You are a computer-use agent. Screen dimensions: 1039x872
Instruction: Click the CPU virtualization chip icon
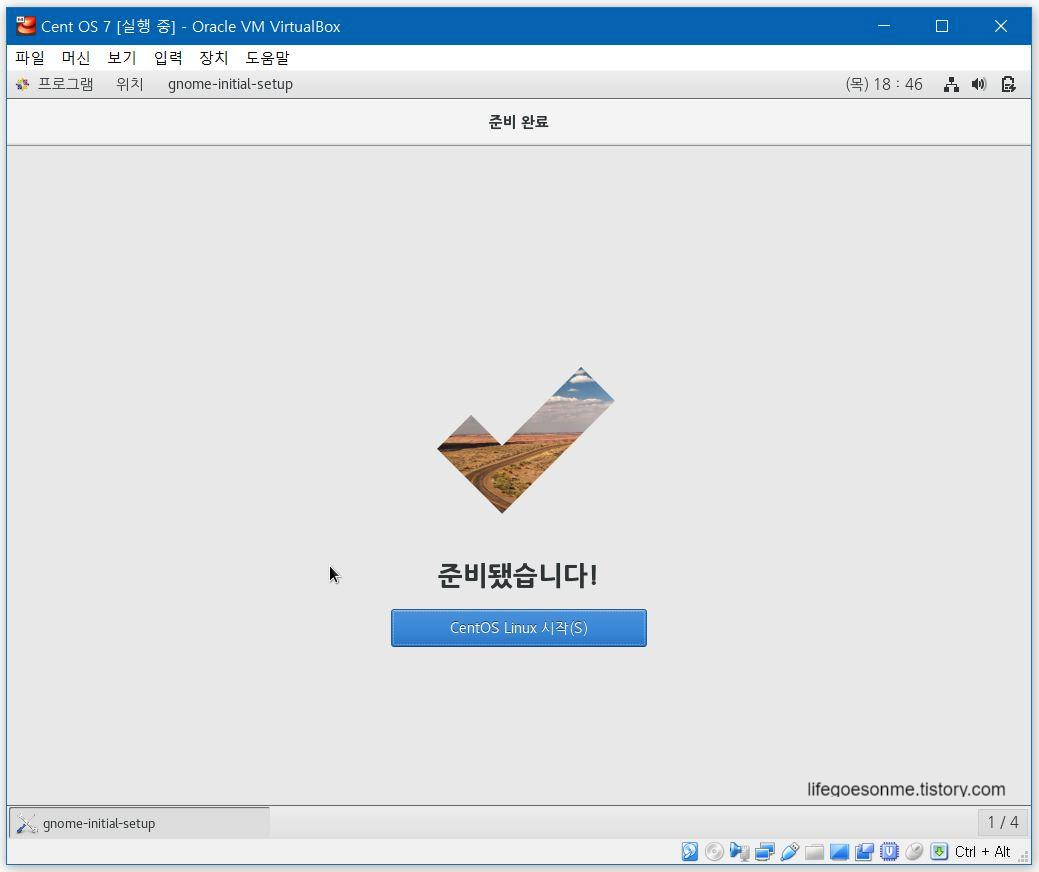coord(889,851)
